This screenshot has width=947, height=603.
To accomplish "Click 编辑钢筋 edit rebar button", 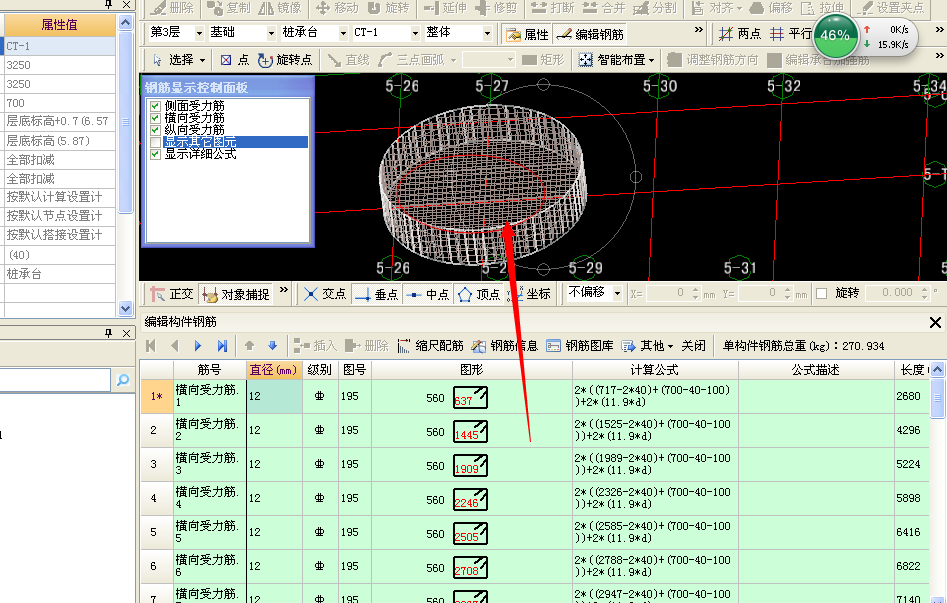I will [x=589, y=34].
